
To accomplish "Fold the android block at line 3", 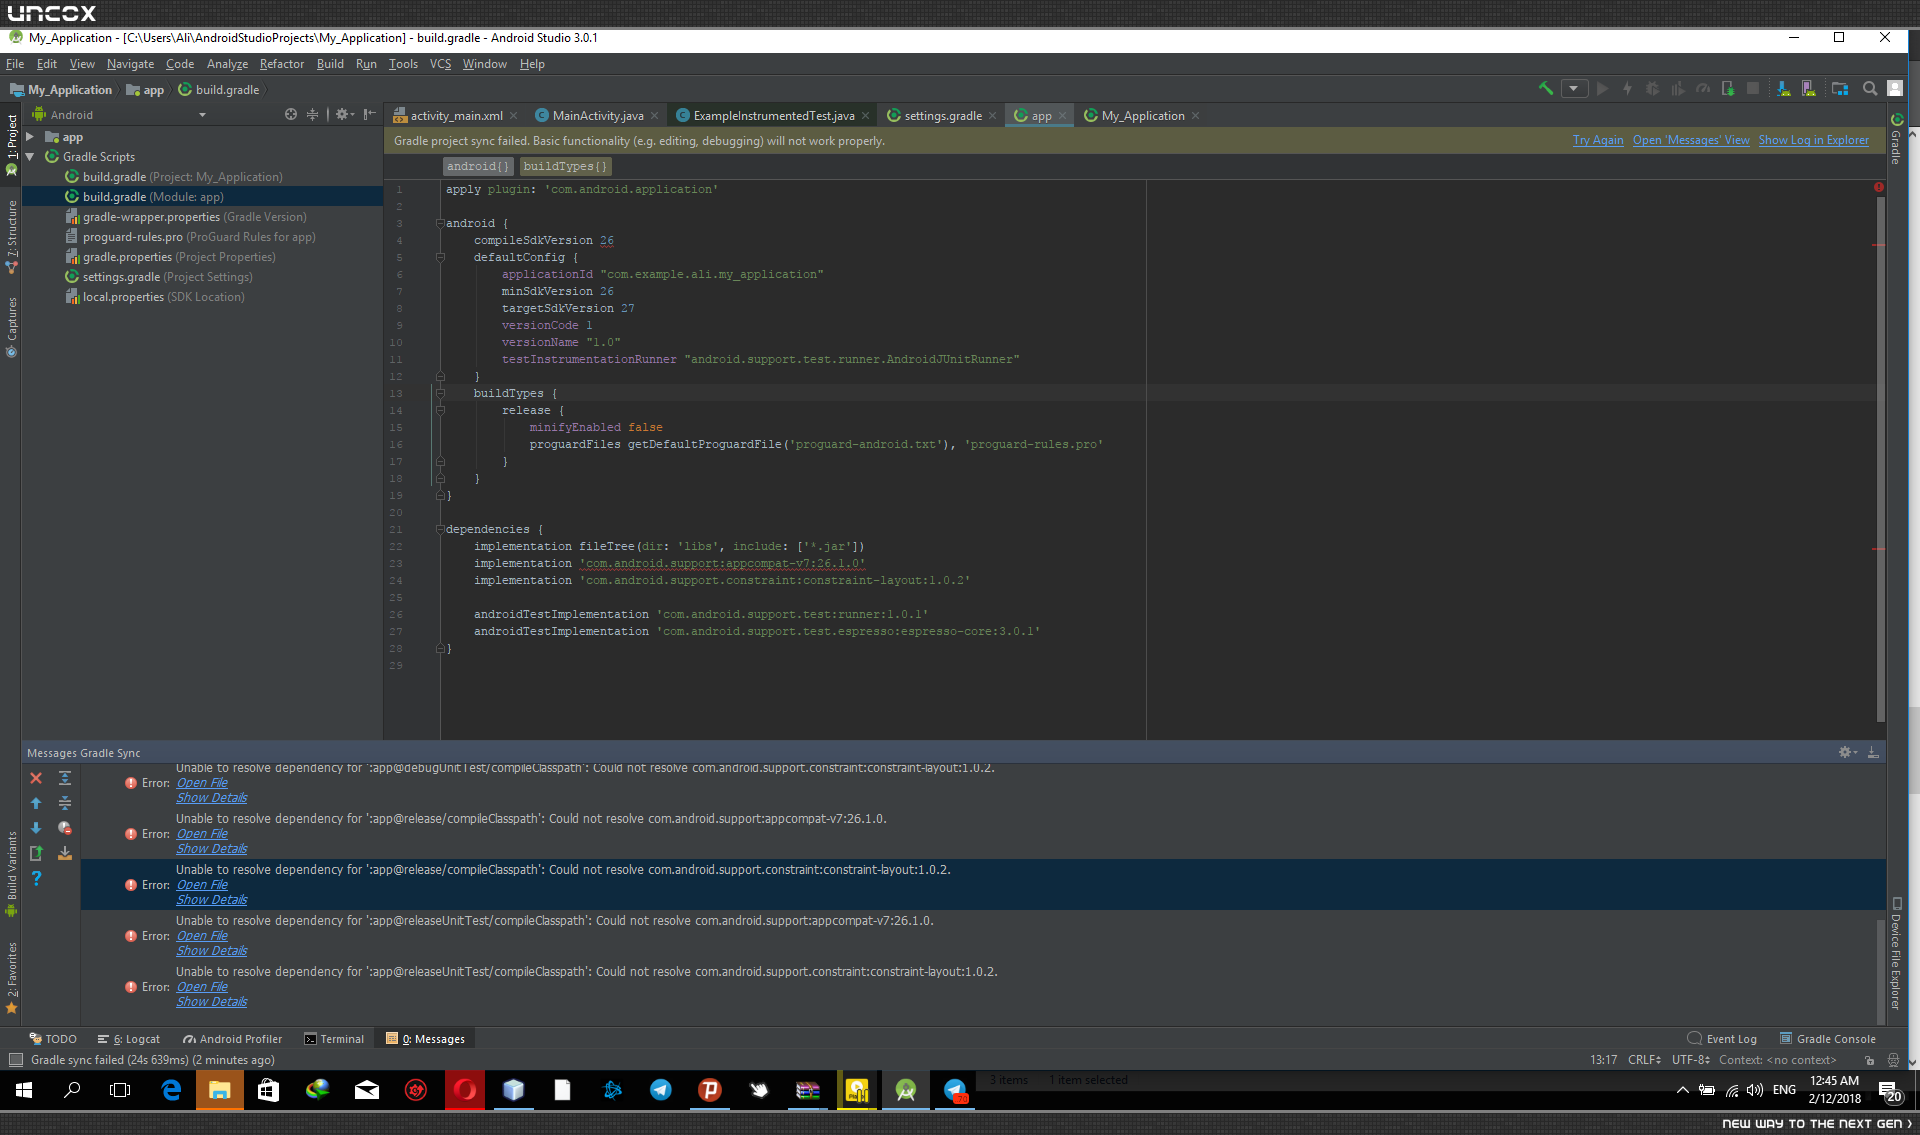I will [440, 223].
